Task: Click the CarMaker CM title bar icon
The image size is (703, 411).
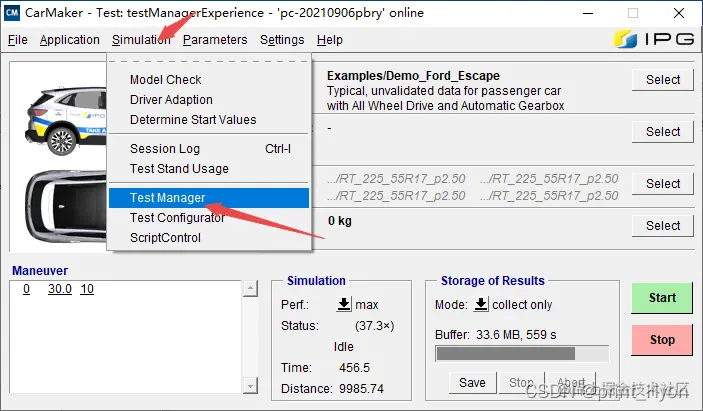Action: (x=11, y=13)
